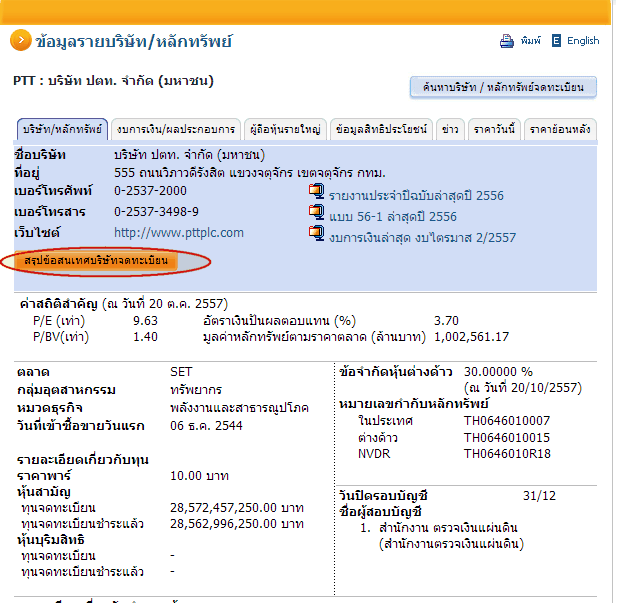The width and height of the screenshot is (617, 603).
Task: Click the orange arrow icon beside page title
Action: (20, 40)
